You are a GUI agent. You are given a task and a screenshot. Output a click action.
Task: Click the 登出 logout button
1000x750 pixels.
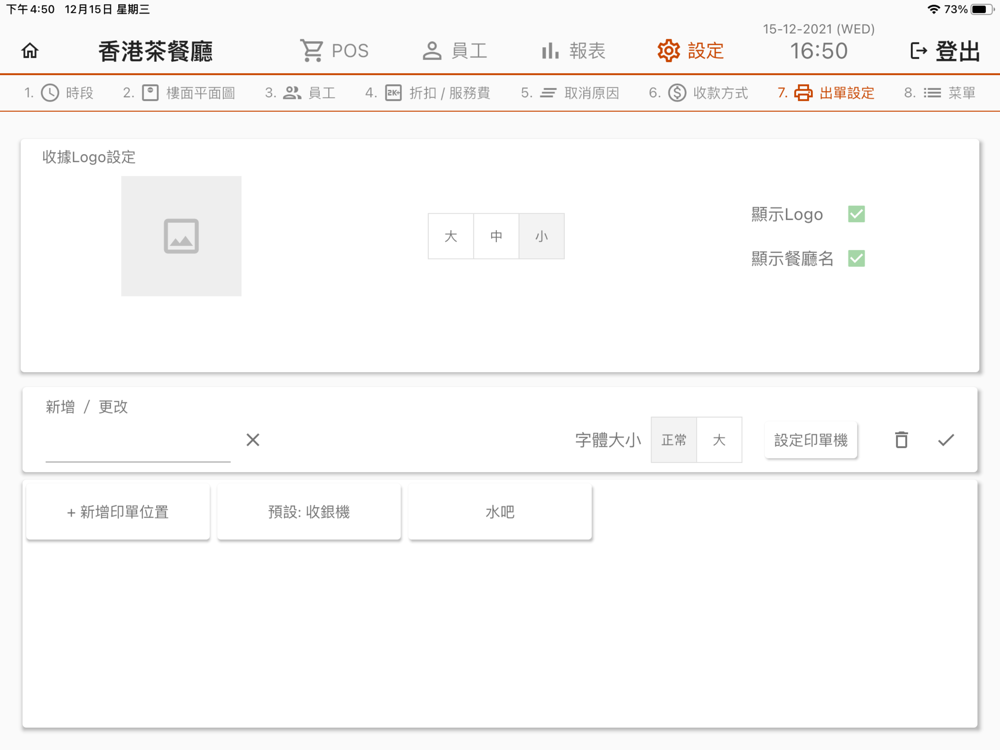945,50
